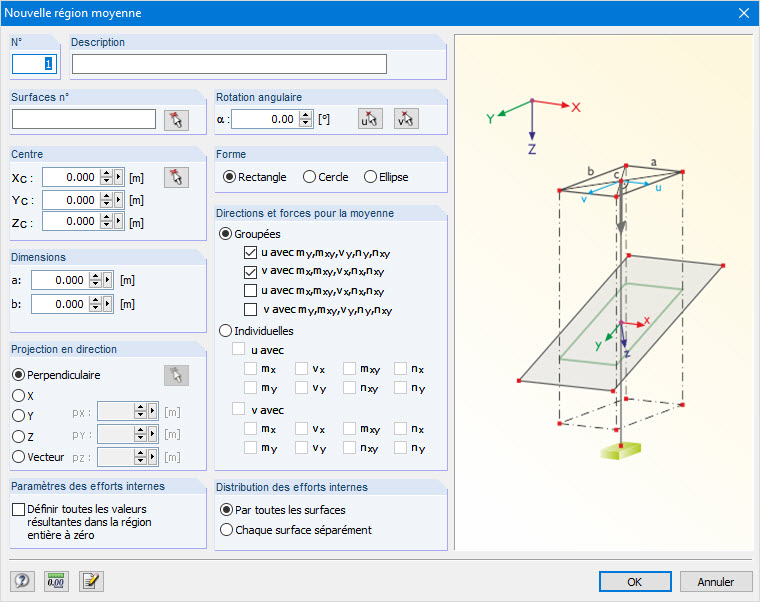Screen dimensions: 760x602
Task: Select rotation via v-axis pick icon
Action: tap(406, 119)
